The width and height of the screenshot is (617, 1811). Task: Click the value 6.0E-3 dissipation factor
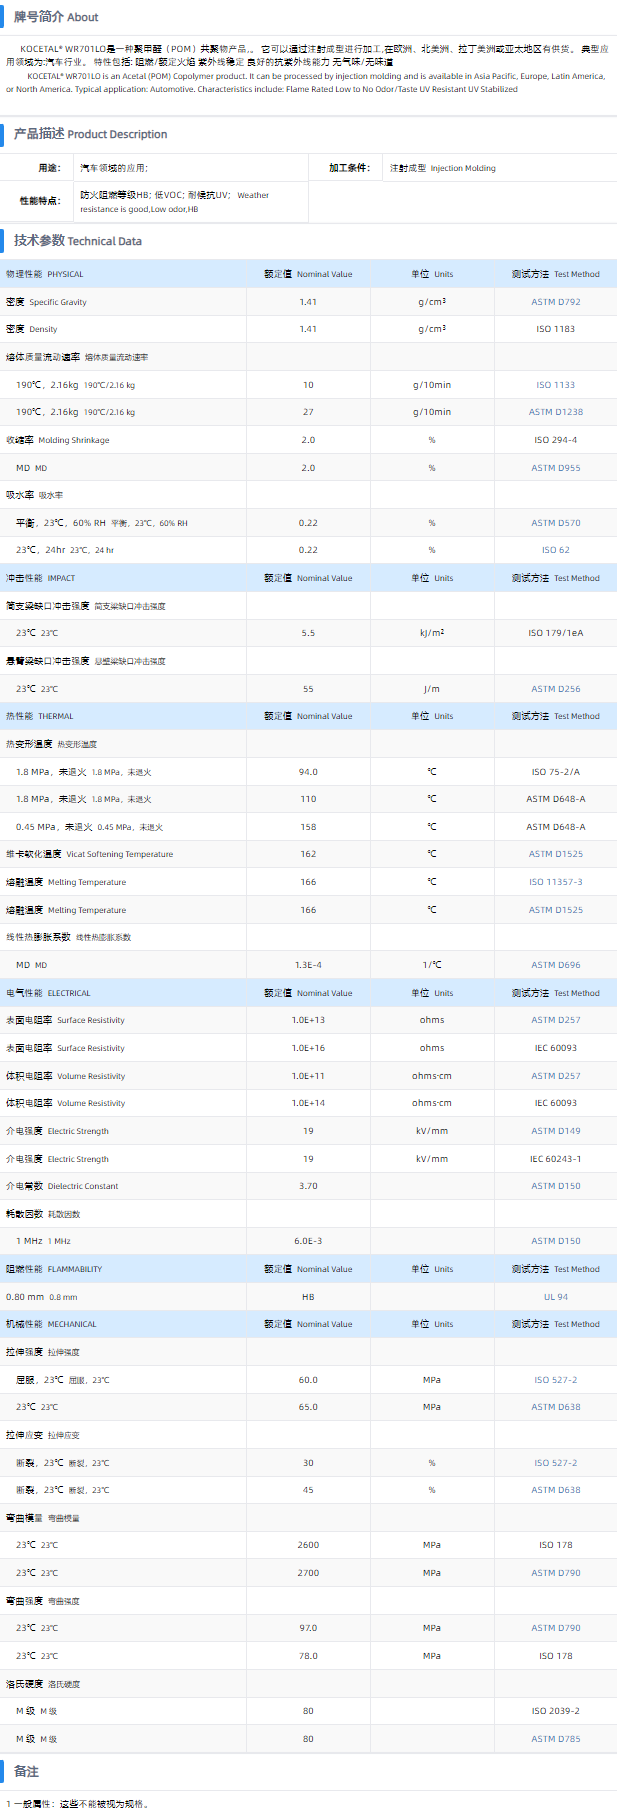click(x=308, y=1241)
